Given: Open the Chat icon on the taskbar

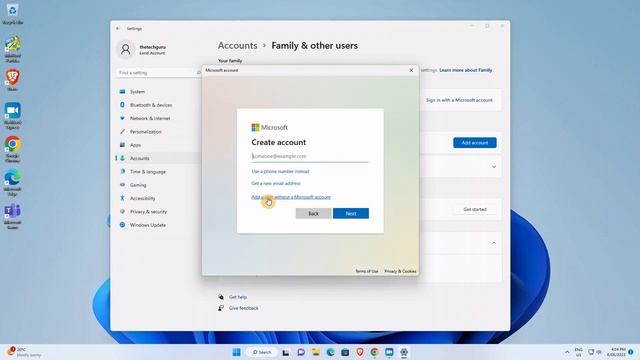Looking at the screenshot, I should click(301, 352).
